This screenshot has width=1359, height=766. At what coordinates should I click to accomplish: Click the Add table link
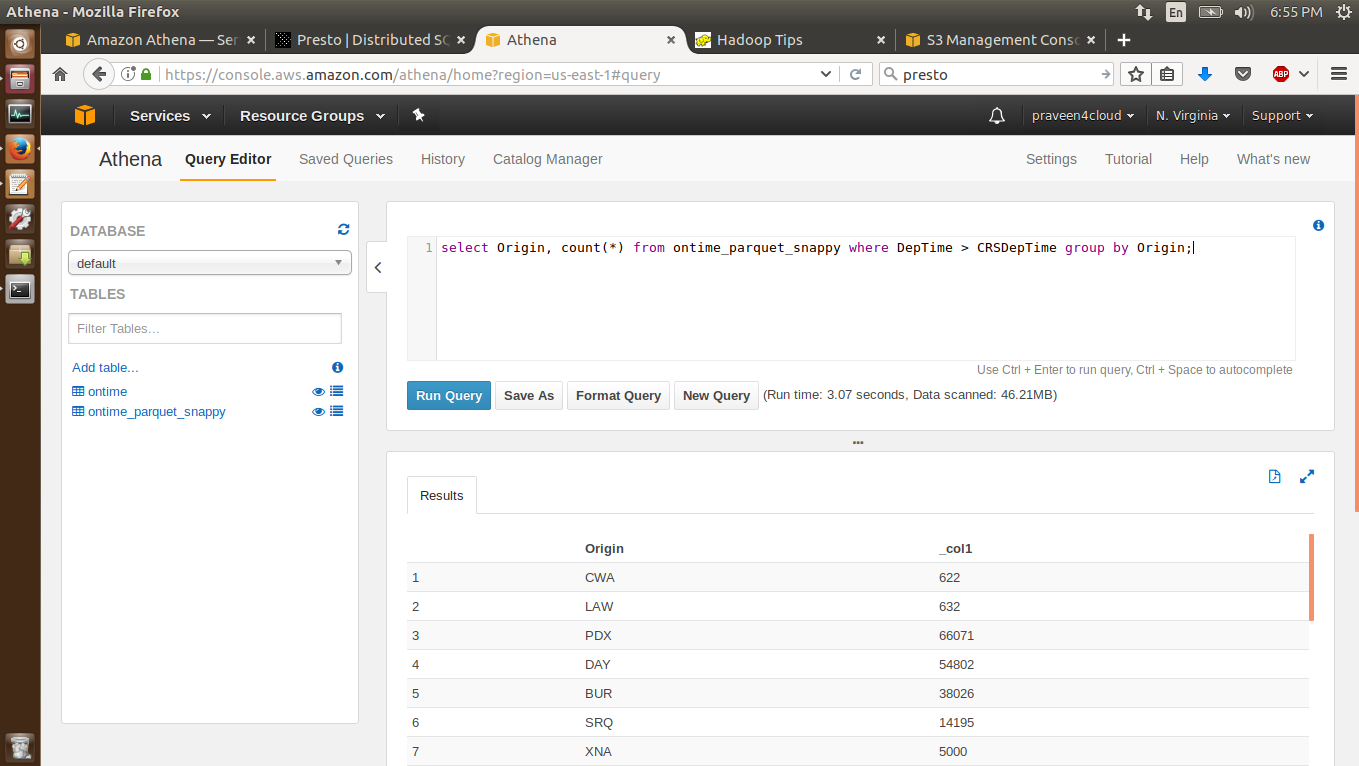coord(105,368)
